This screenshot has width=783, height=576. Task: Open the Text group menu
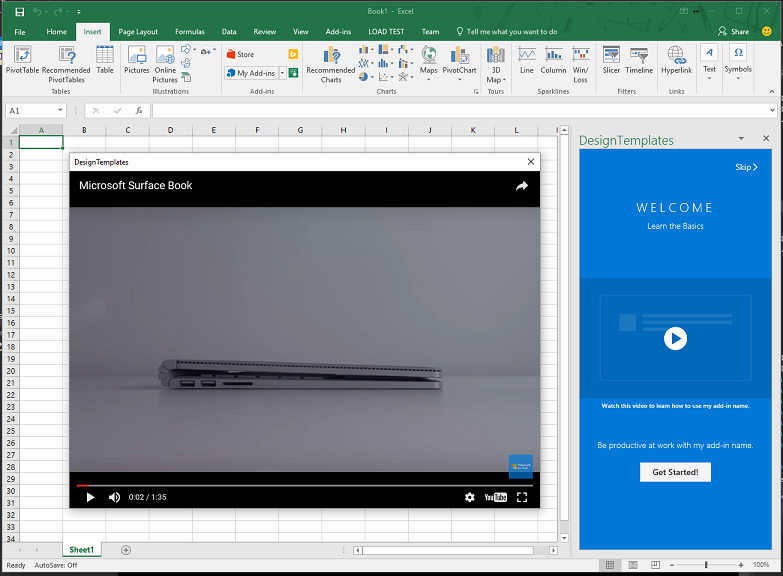[x=710, y=62]
